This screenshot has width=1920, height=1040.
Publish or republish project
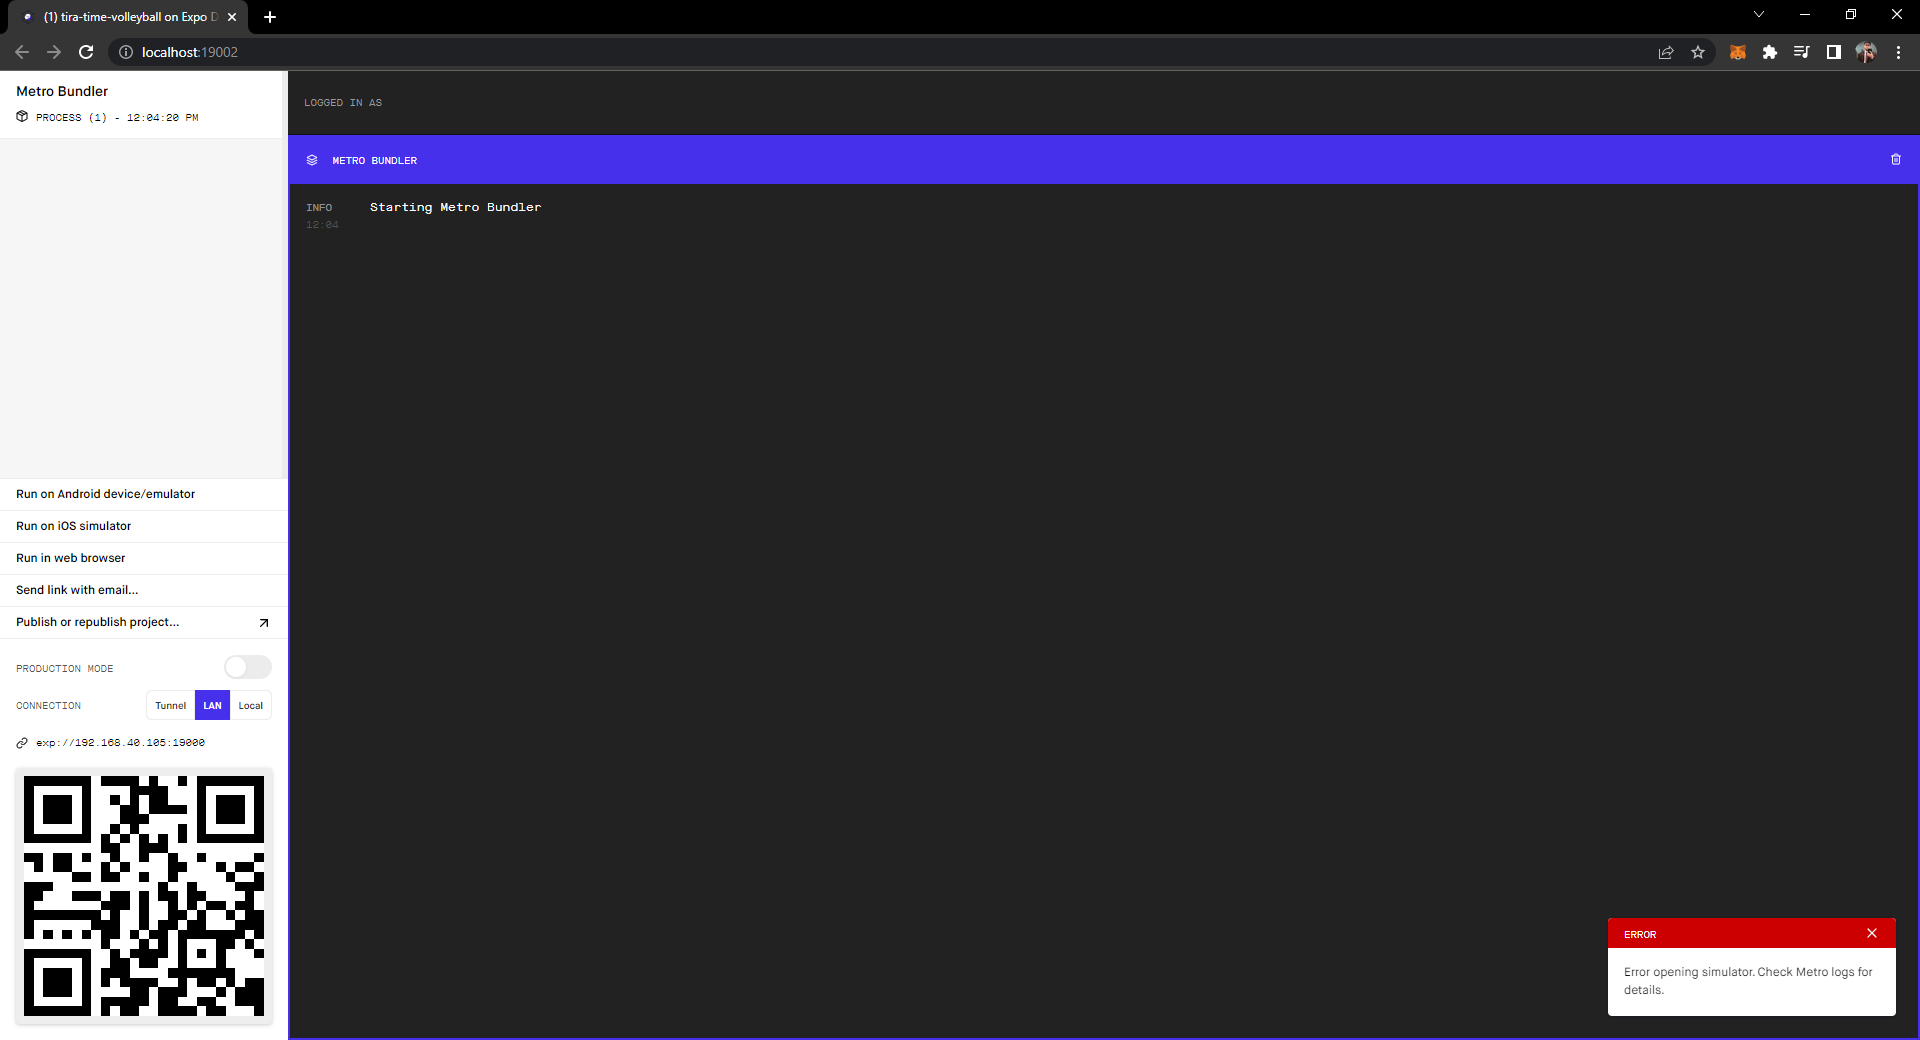(x=144, y=622)
